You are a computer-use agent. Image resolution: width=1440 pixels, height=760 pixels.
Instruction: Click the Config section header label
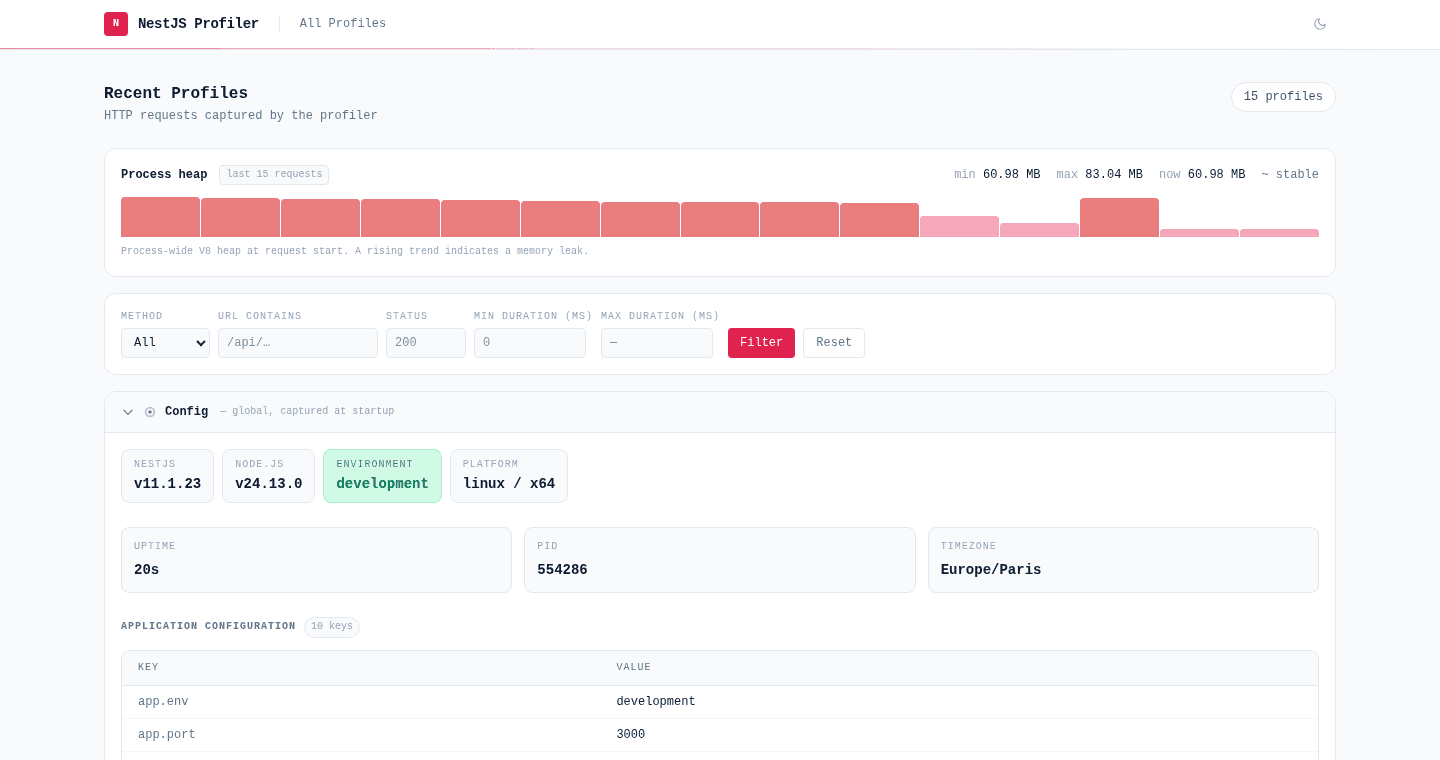click(187, 412)
